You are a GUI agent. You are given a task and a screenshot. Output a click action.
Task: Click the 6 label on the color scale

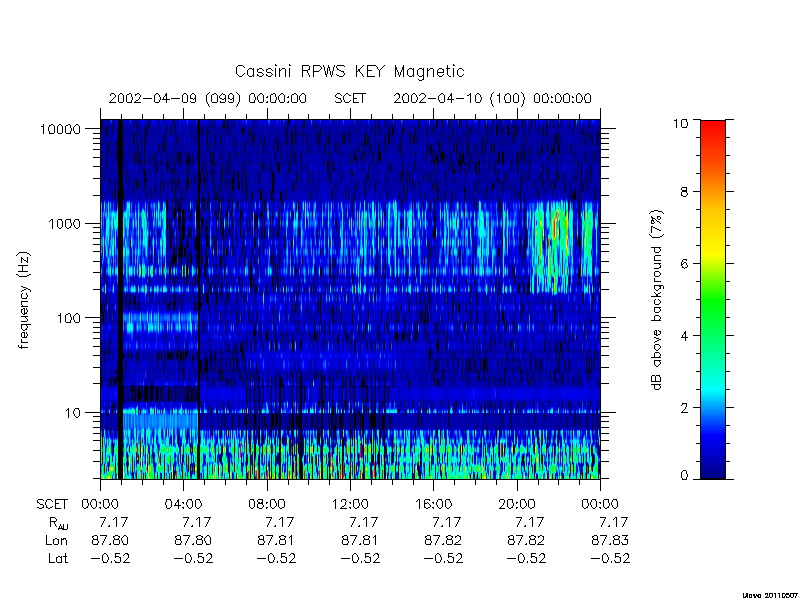pos(684,264)
